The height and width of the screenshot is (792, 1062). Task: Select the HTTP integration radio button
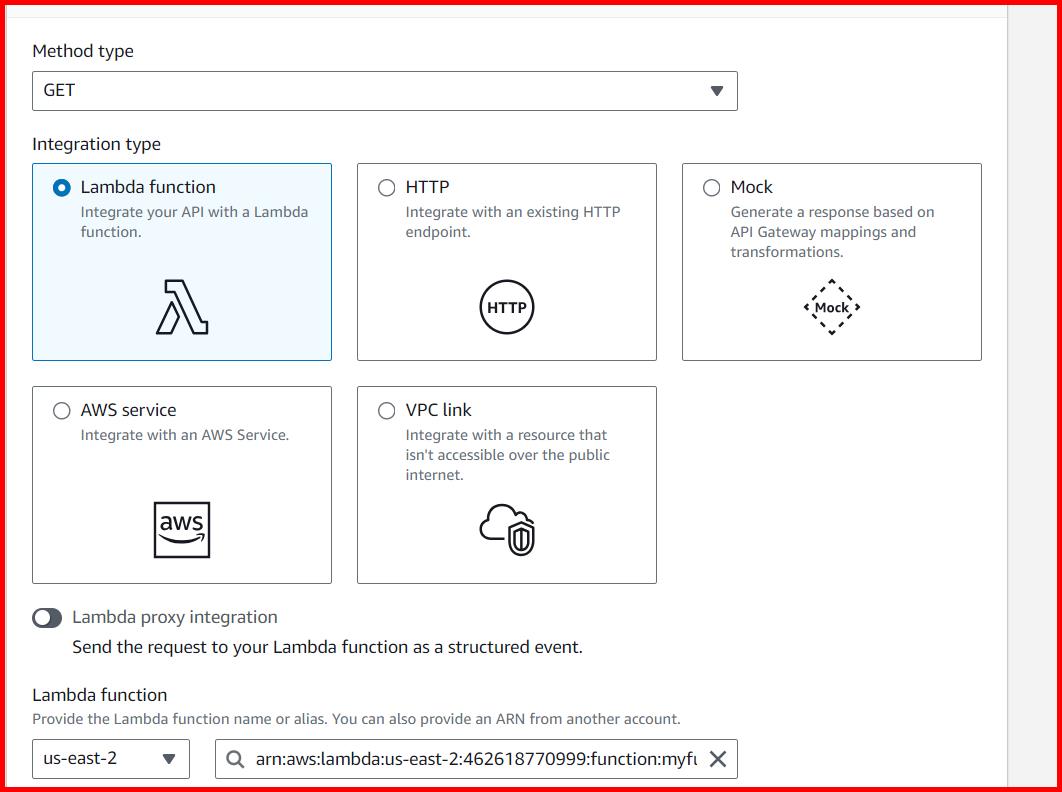(385, 187)
